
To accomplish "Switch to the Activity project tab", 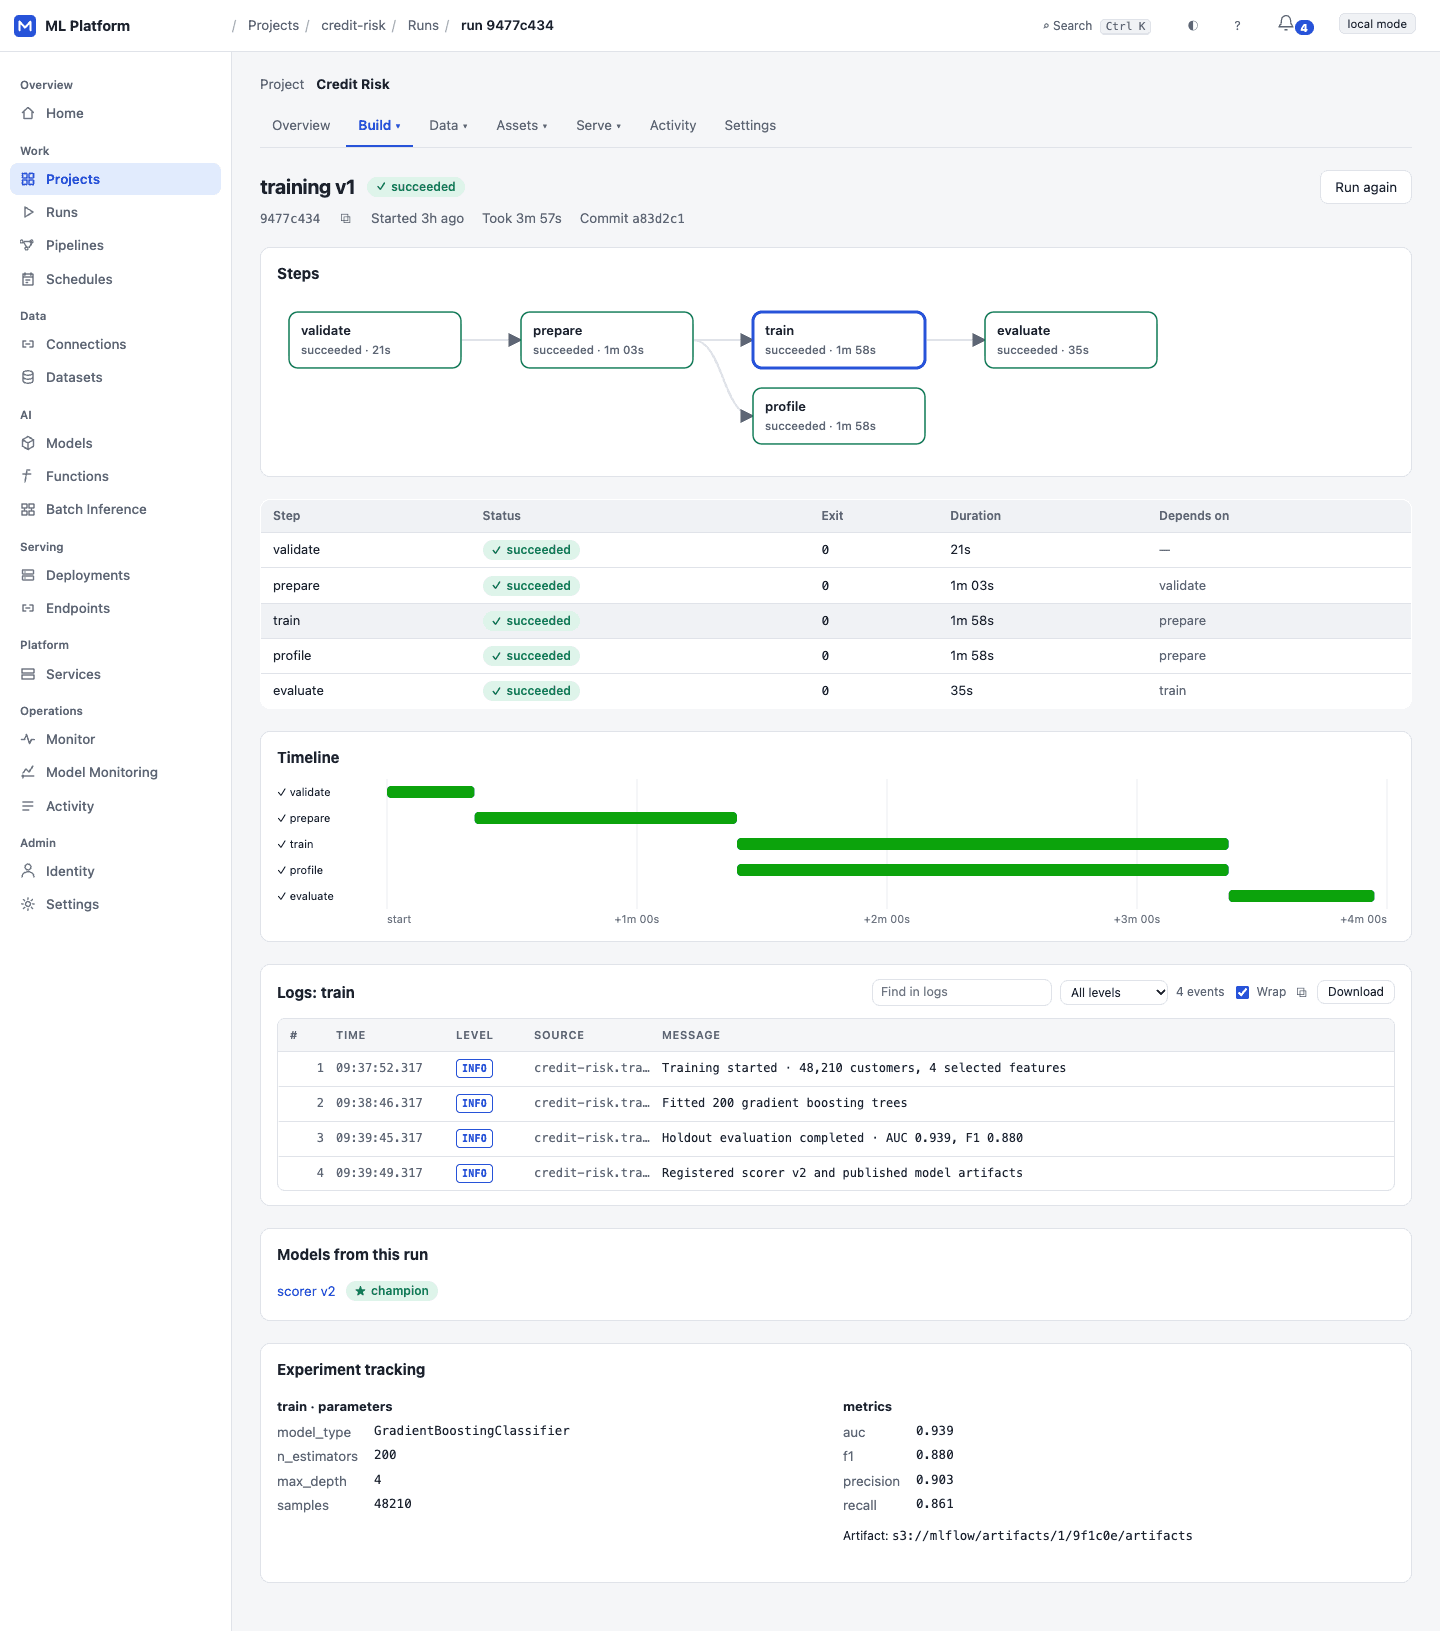I will tap(673, 125).
